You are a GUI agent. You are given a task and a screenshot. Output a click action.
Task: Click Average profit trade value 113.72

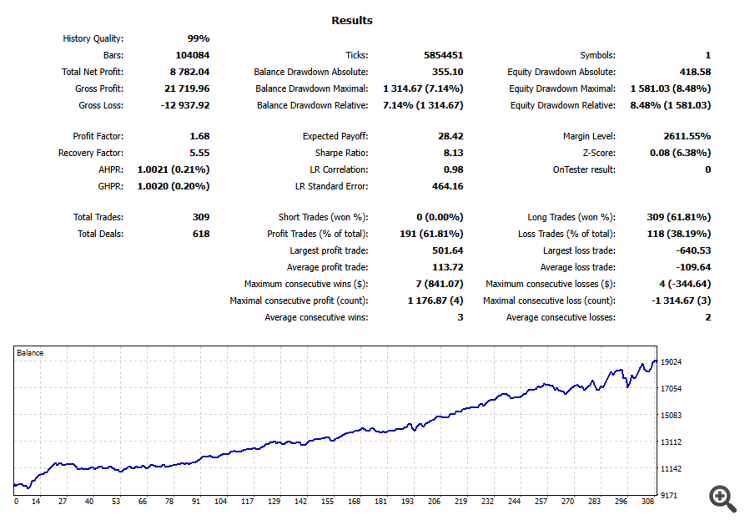click(448, 268)
